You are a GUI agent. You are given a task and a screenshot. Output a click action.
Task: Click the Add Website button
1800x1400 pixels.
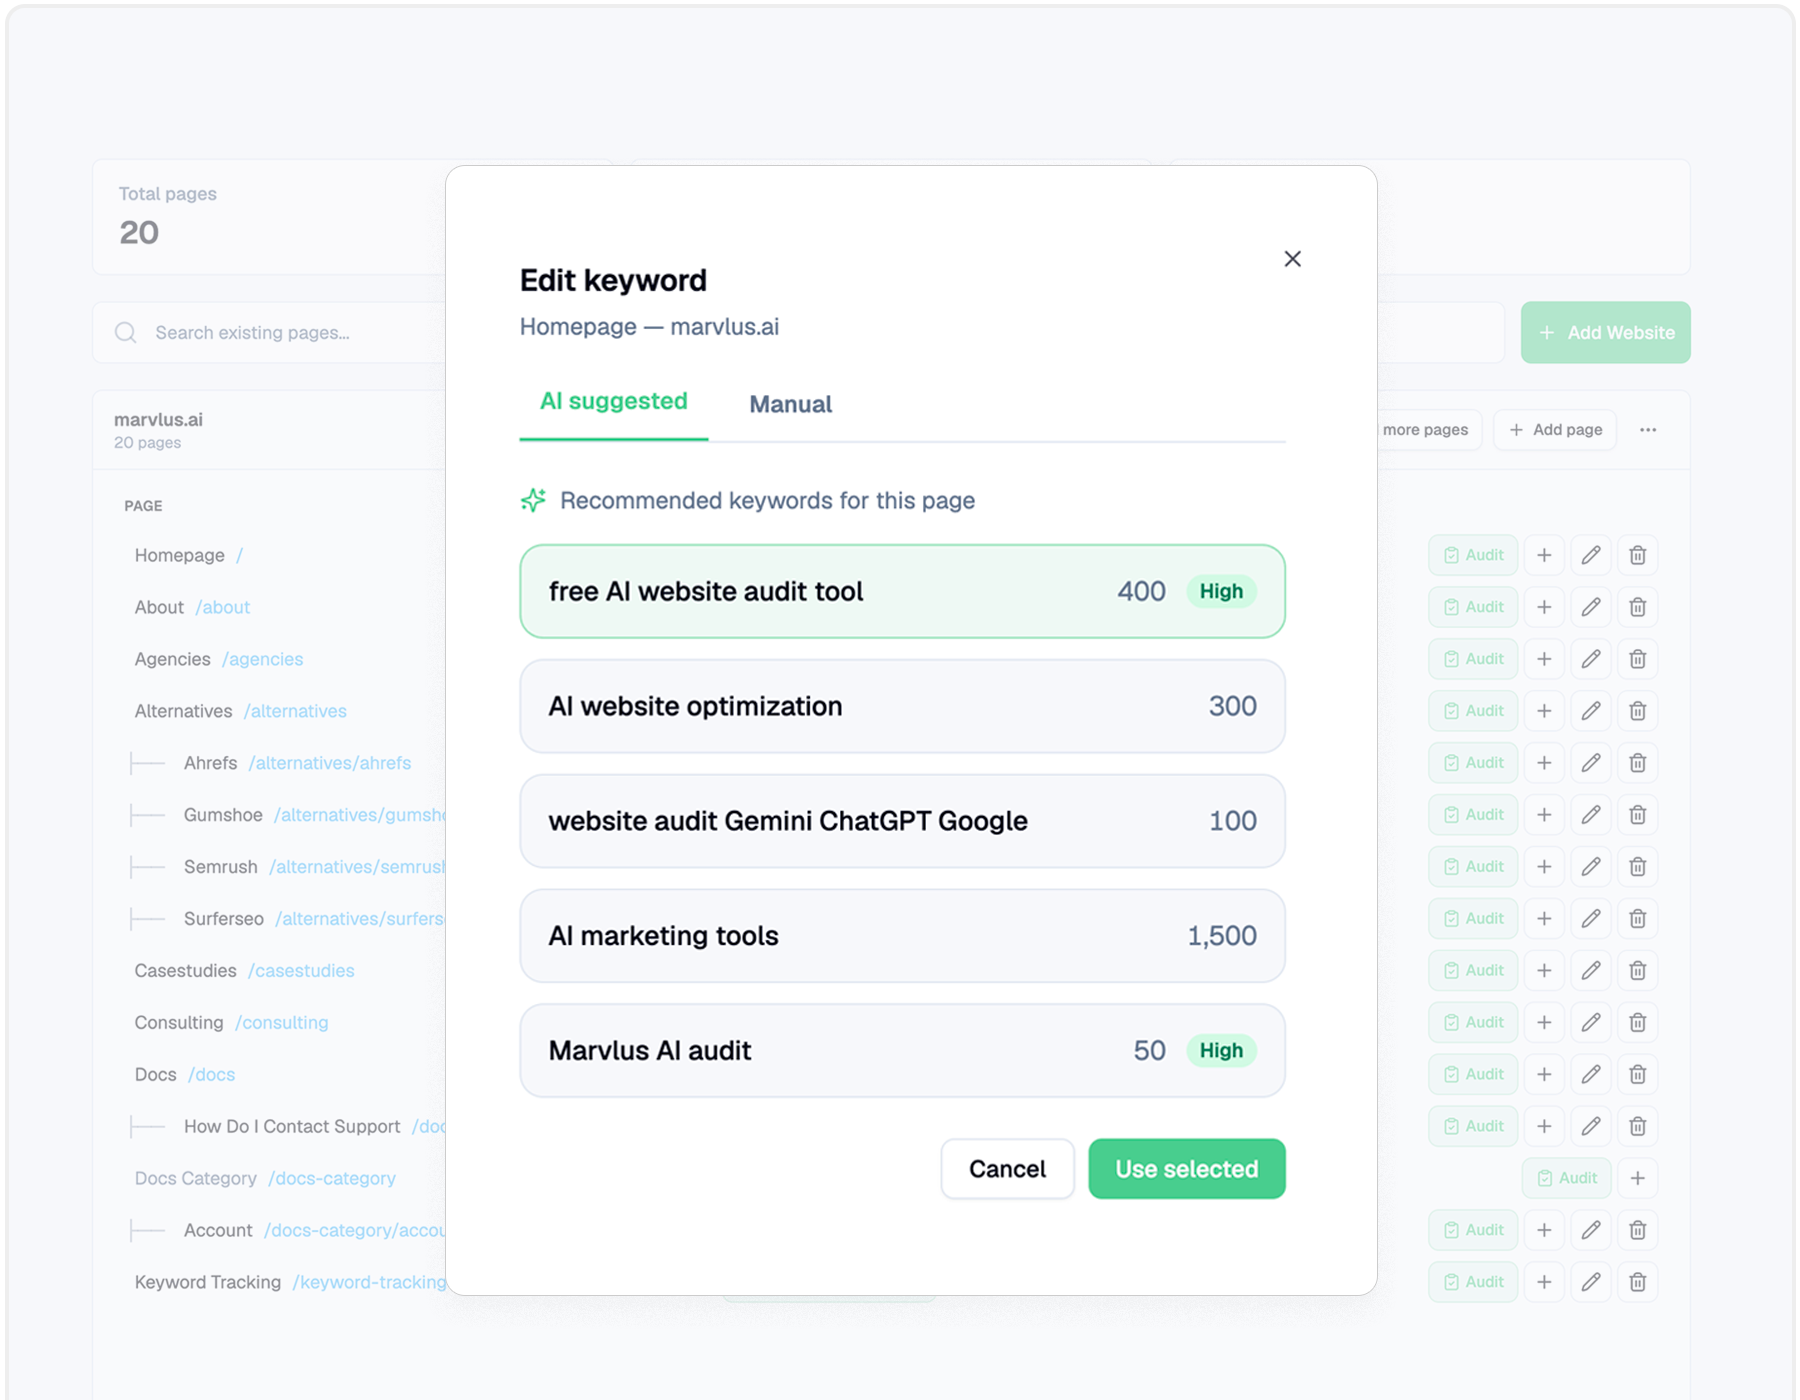tap(1605, 332)
